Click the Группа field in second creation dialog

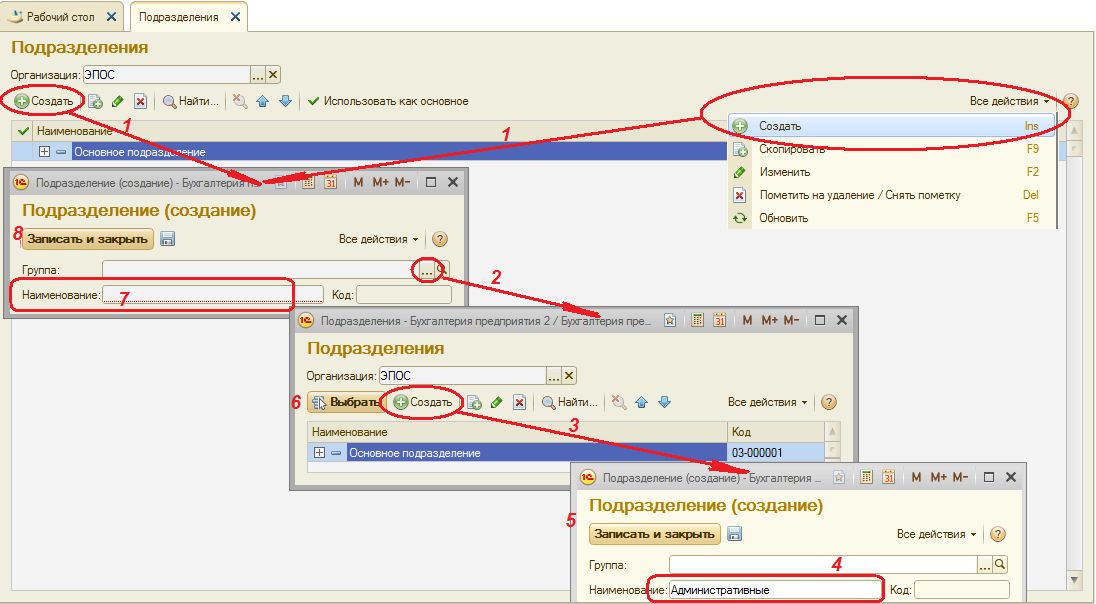pos(823,565)
